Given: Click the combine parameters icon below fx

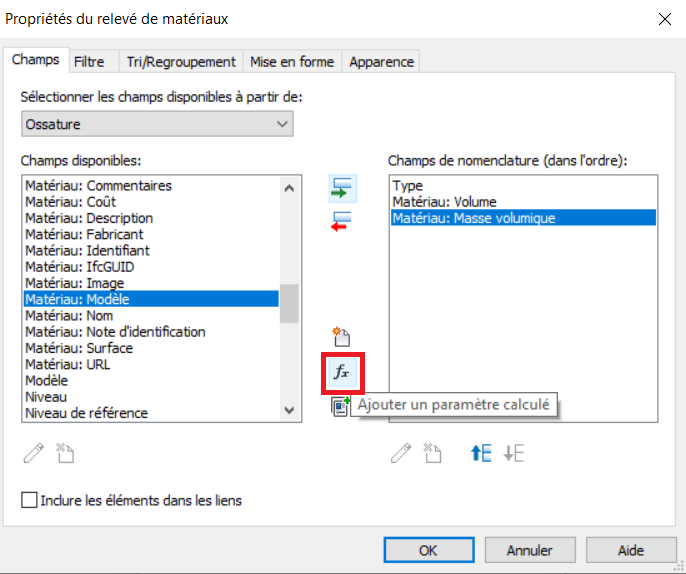Looking at the screenshot, I should click(340, 406).
